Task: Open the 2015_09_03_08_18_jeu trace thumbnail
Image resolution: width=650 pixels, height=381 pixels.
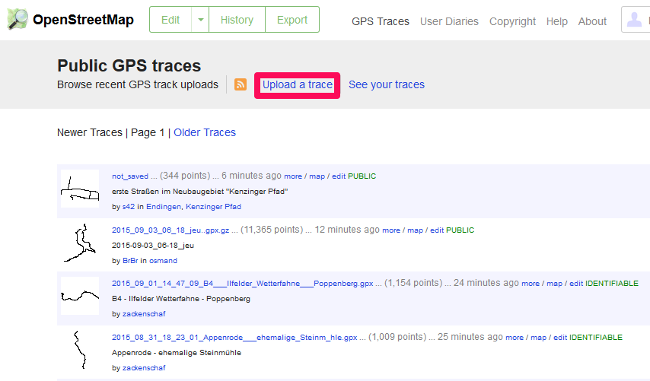Action: pyautogui.click(x=80, y=243)
